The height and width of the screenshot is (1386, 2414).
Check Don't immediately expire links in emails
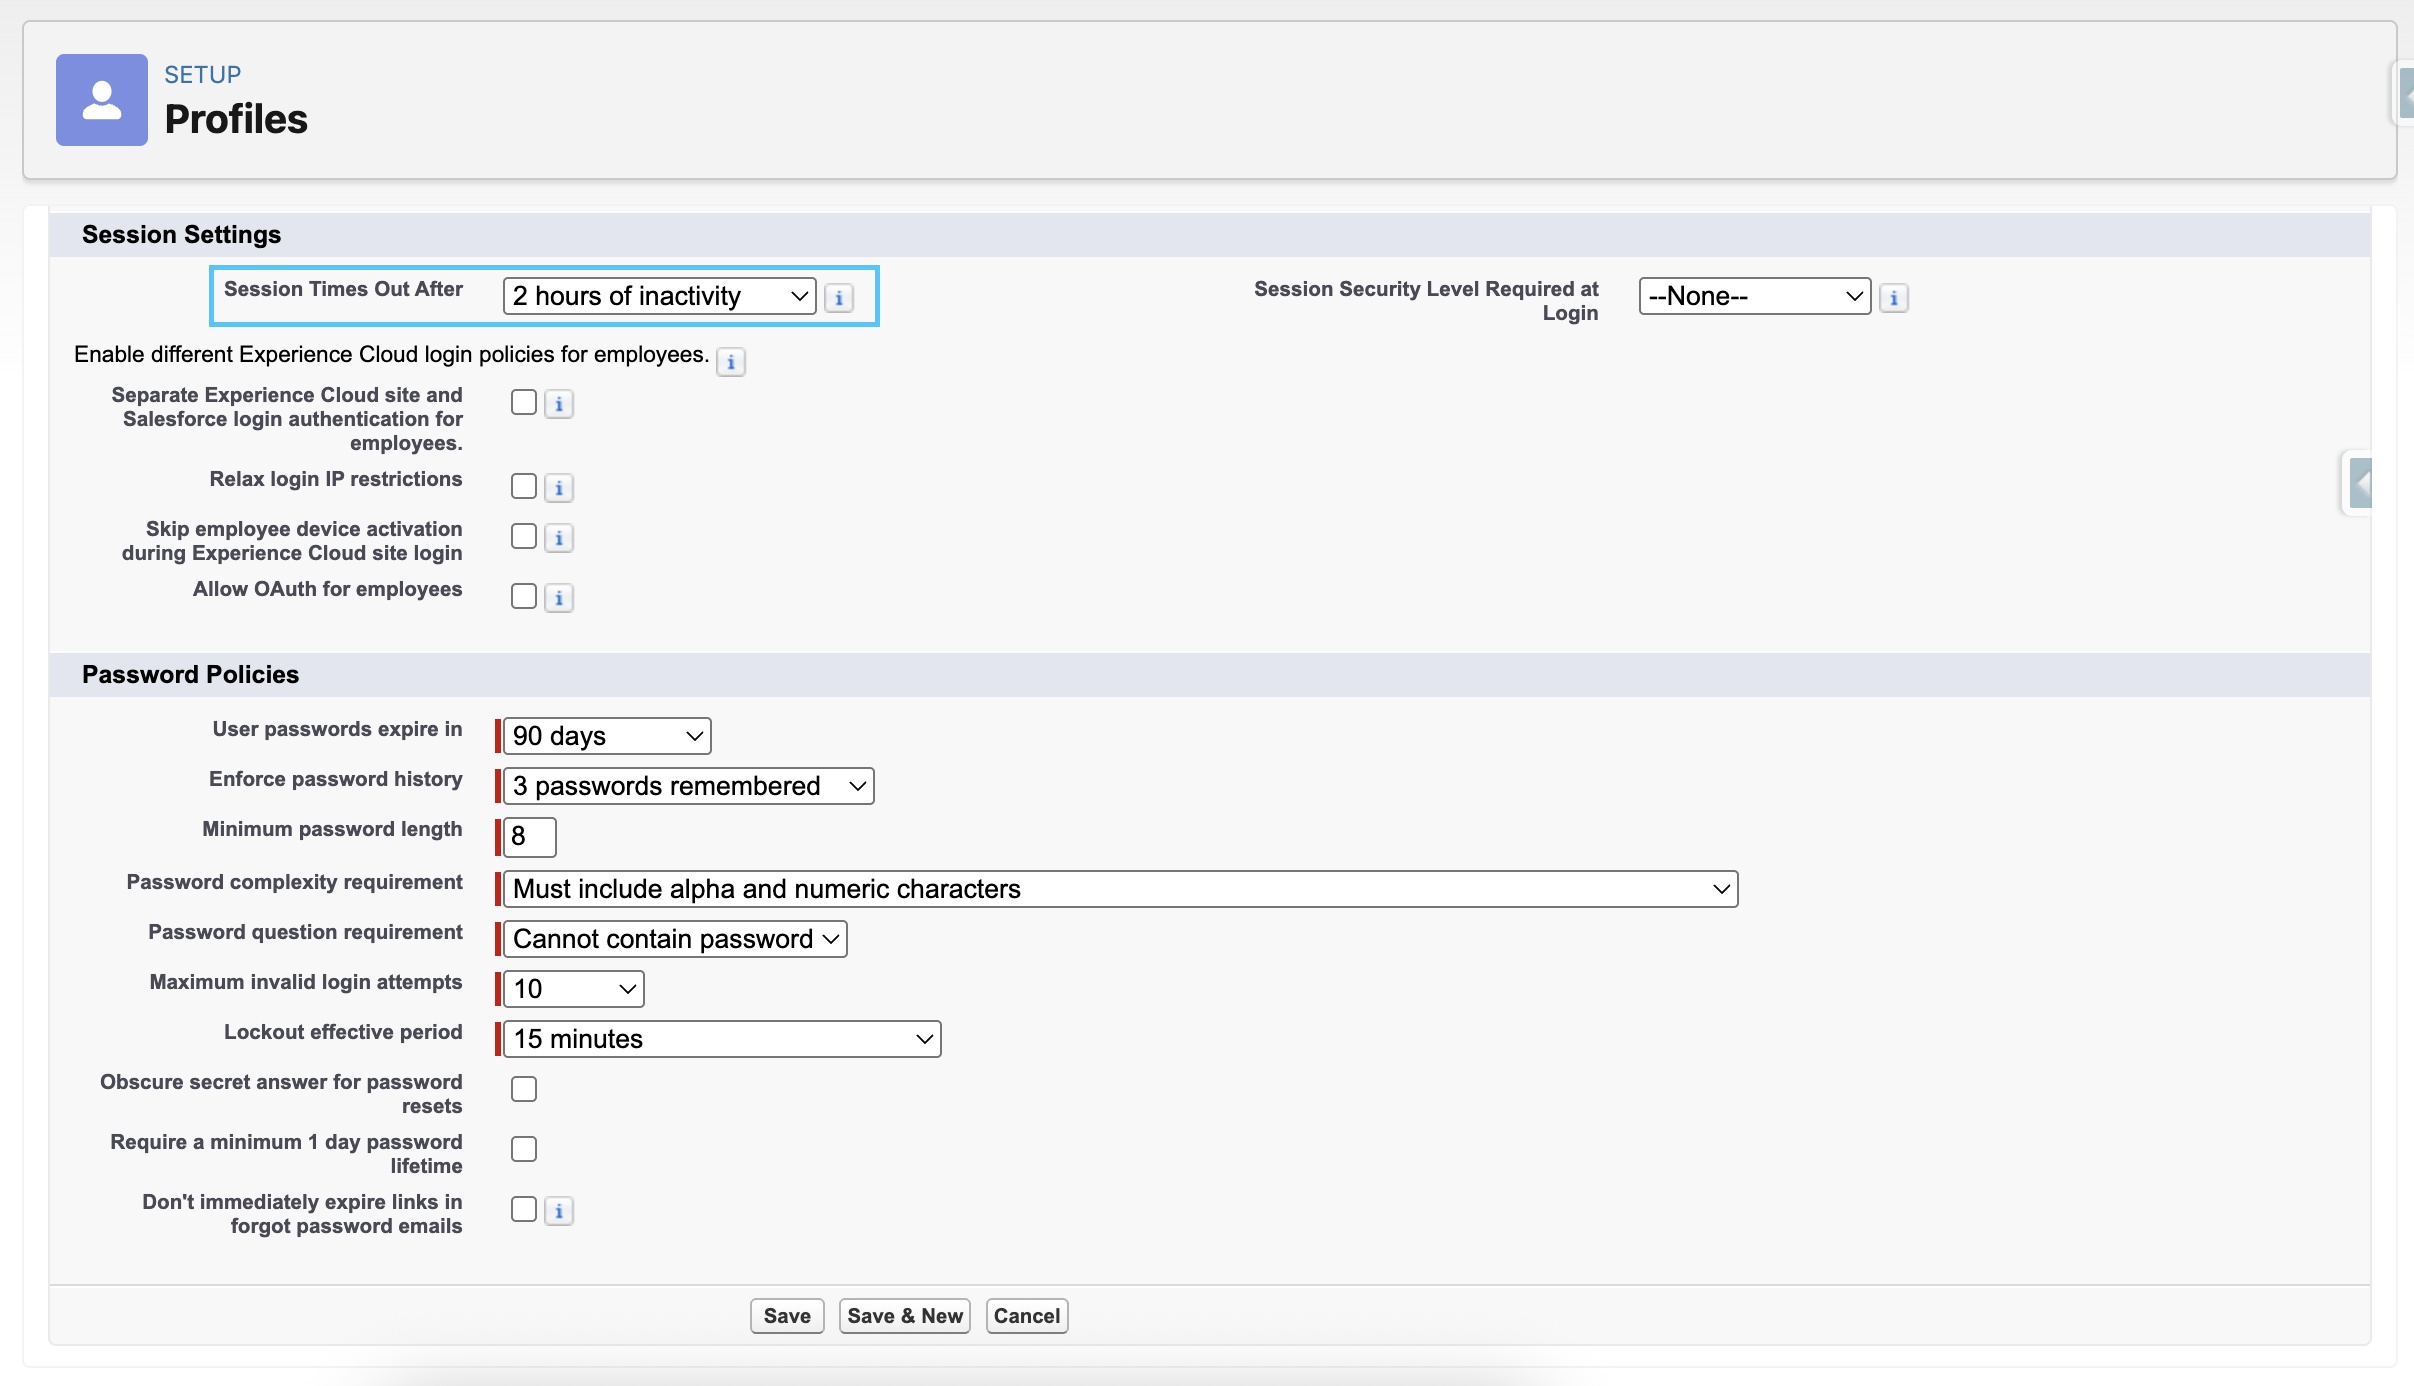(x=524, y=1209)
